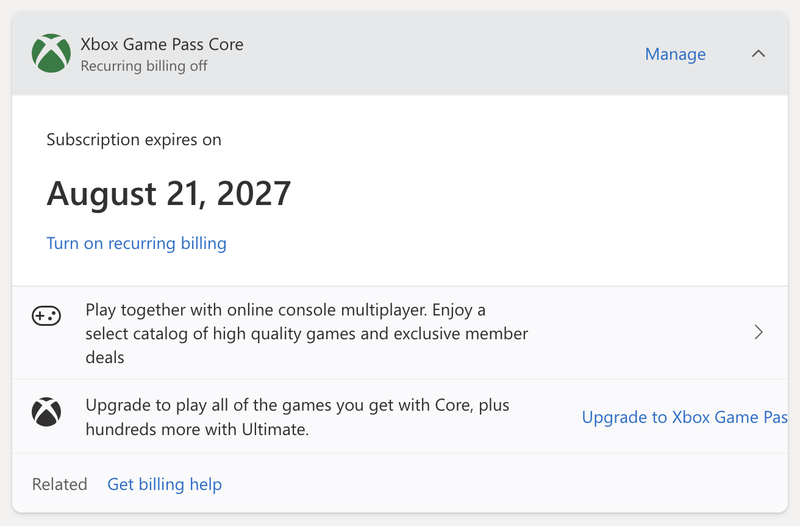
Task: Click the Upgrade to Xbox Game Pass link
Action: (x=684, y=417)
